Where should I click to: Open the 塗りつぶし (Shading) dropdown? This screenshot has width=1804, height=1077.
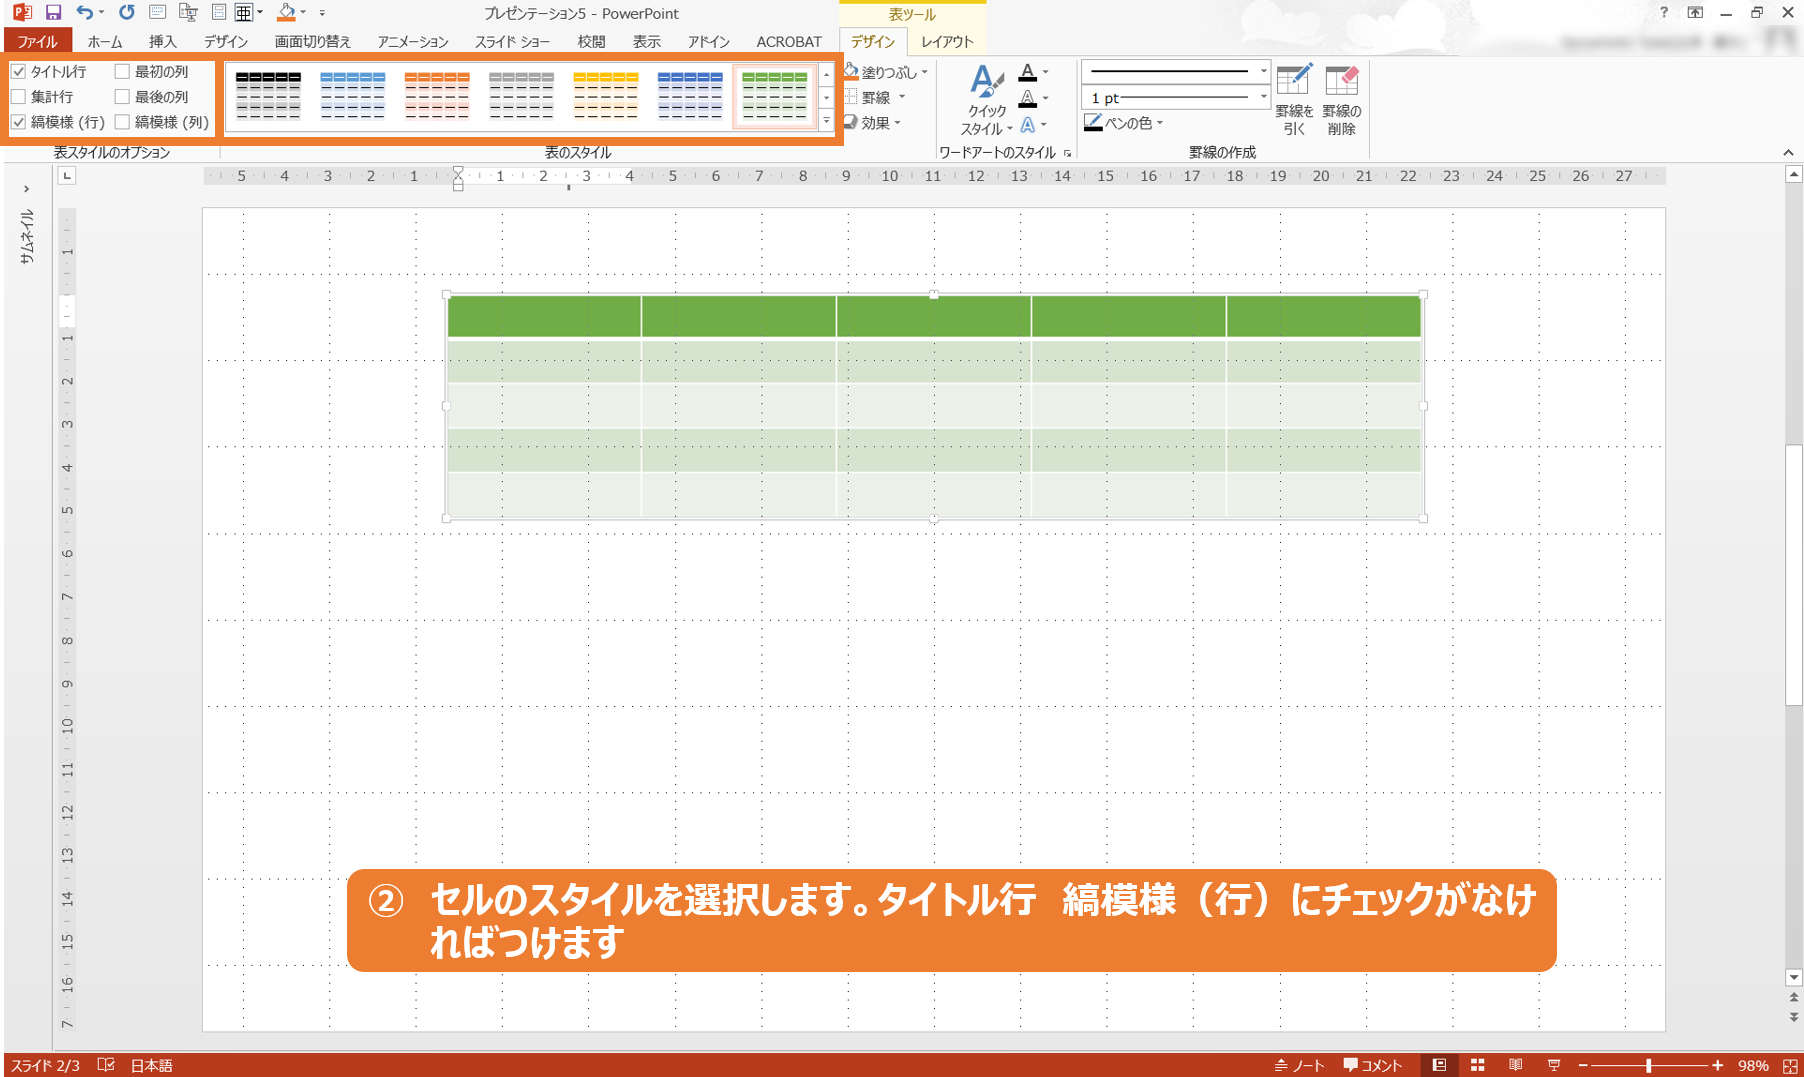click(x=887, y=72)
